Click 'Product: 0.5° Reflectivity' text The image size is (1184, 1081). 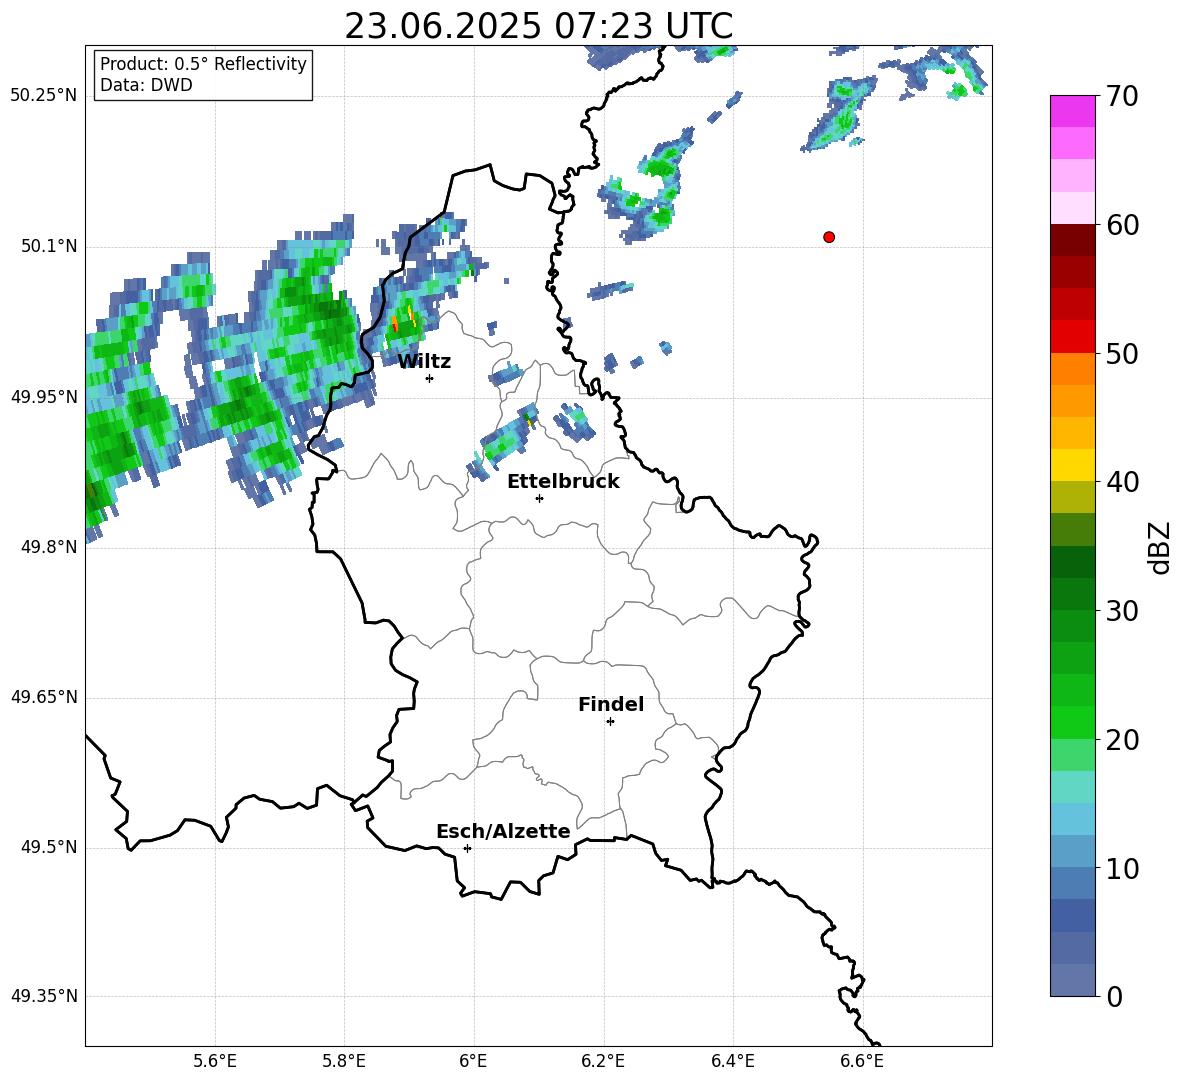[x=203, y=63]
